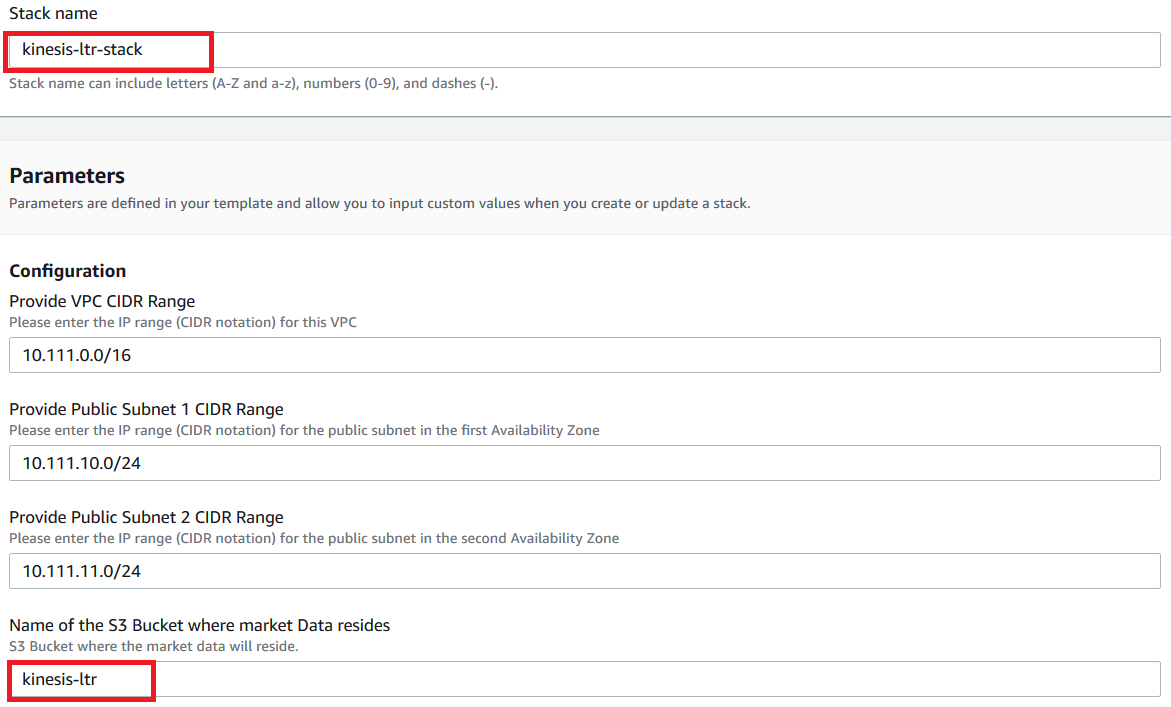Click 'Provide Public Subnet 2 CIDR Range' label

[146, 517]
